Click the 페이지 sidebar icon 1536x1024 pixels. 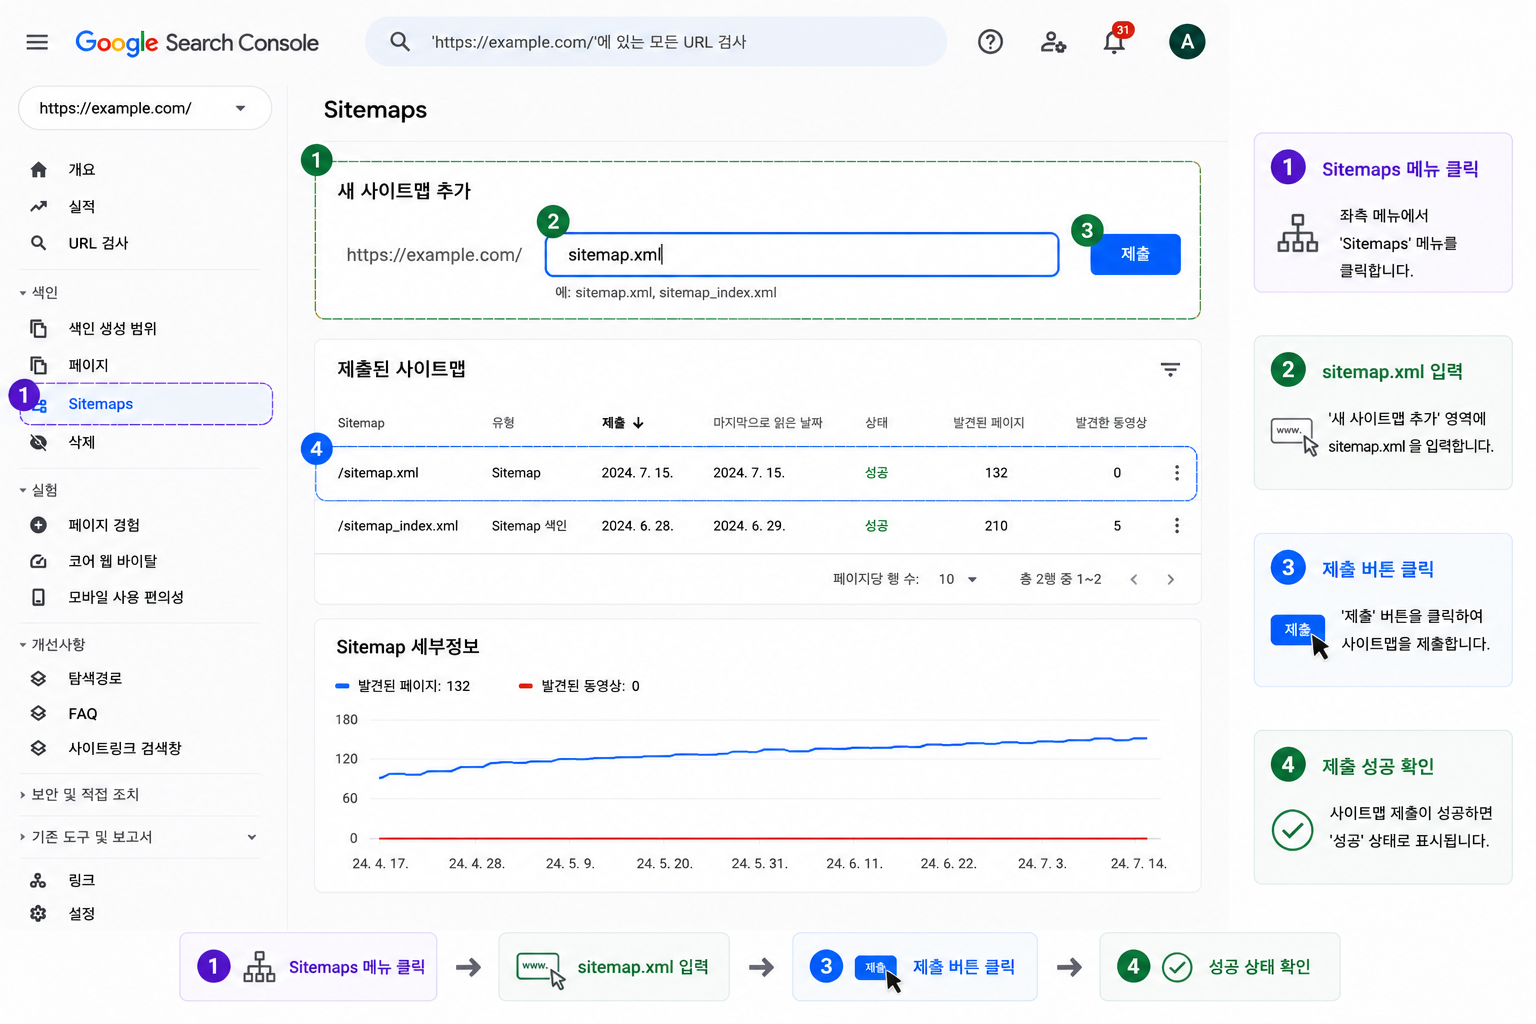tap(38, 366)
